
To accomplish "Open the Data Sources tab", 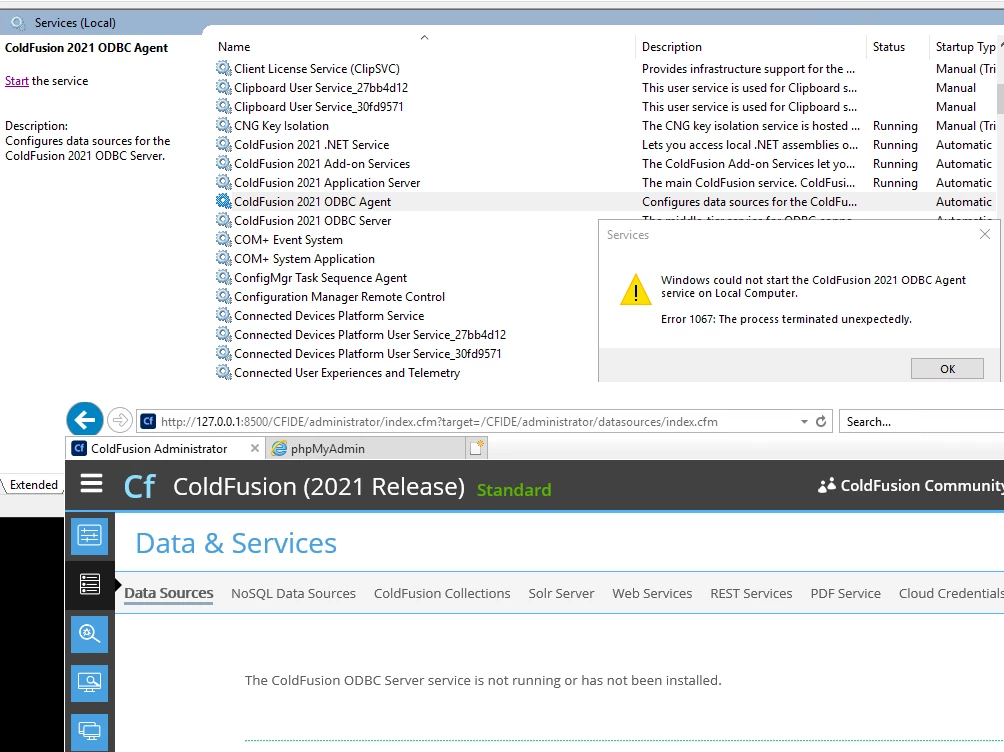I will point(168,593).
